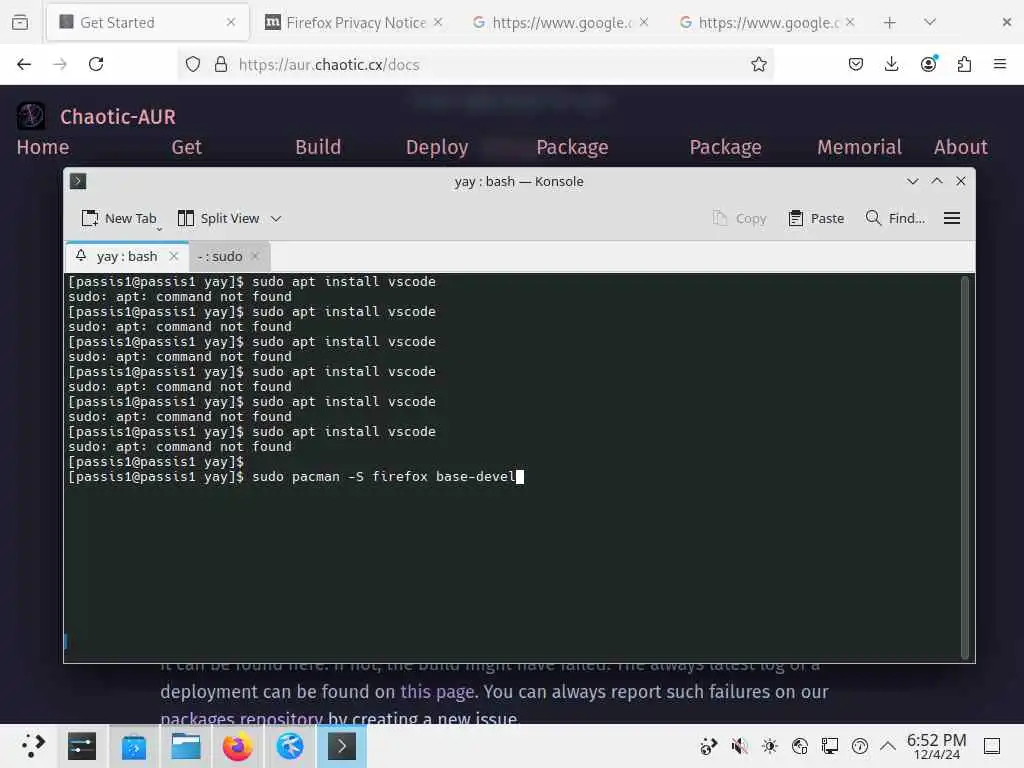This screenshot has width=1024, height=768.
Task: Open the Chaotic-AUR Home link
Action: coord(42,147)
